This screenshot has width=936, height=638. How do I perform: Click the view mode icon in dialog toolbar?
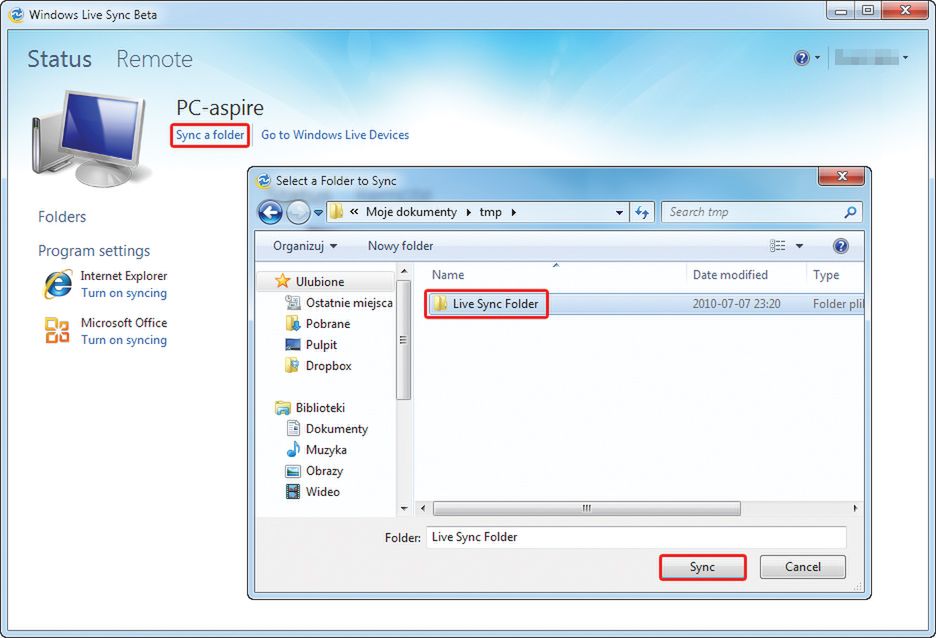pyautogui.click(x=777, y=246)
